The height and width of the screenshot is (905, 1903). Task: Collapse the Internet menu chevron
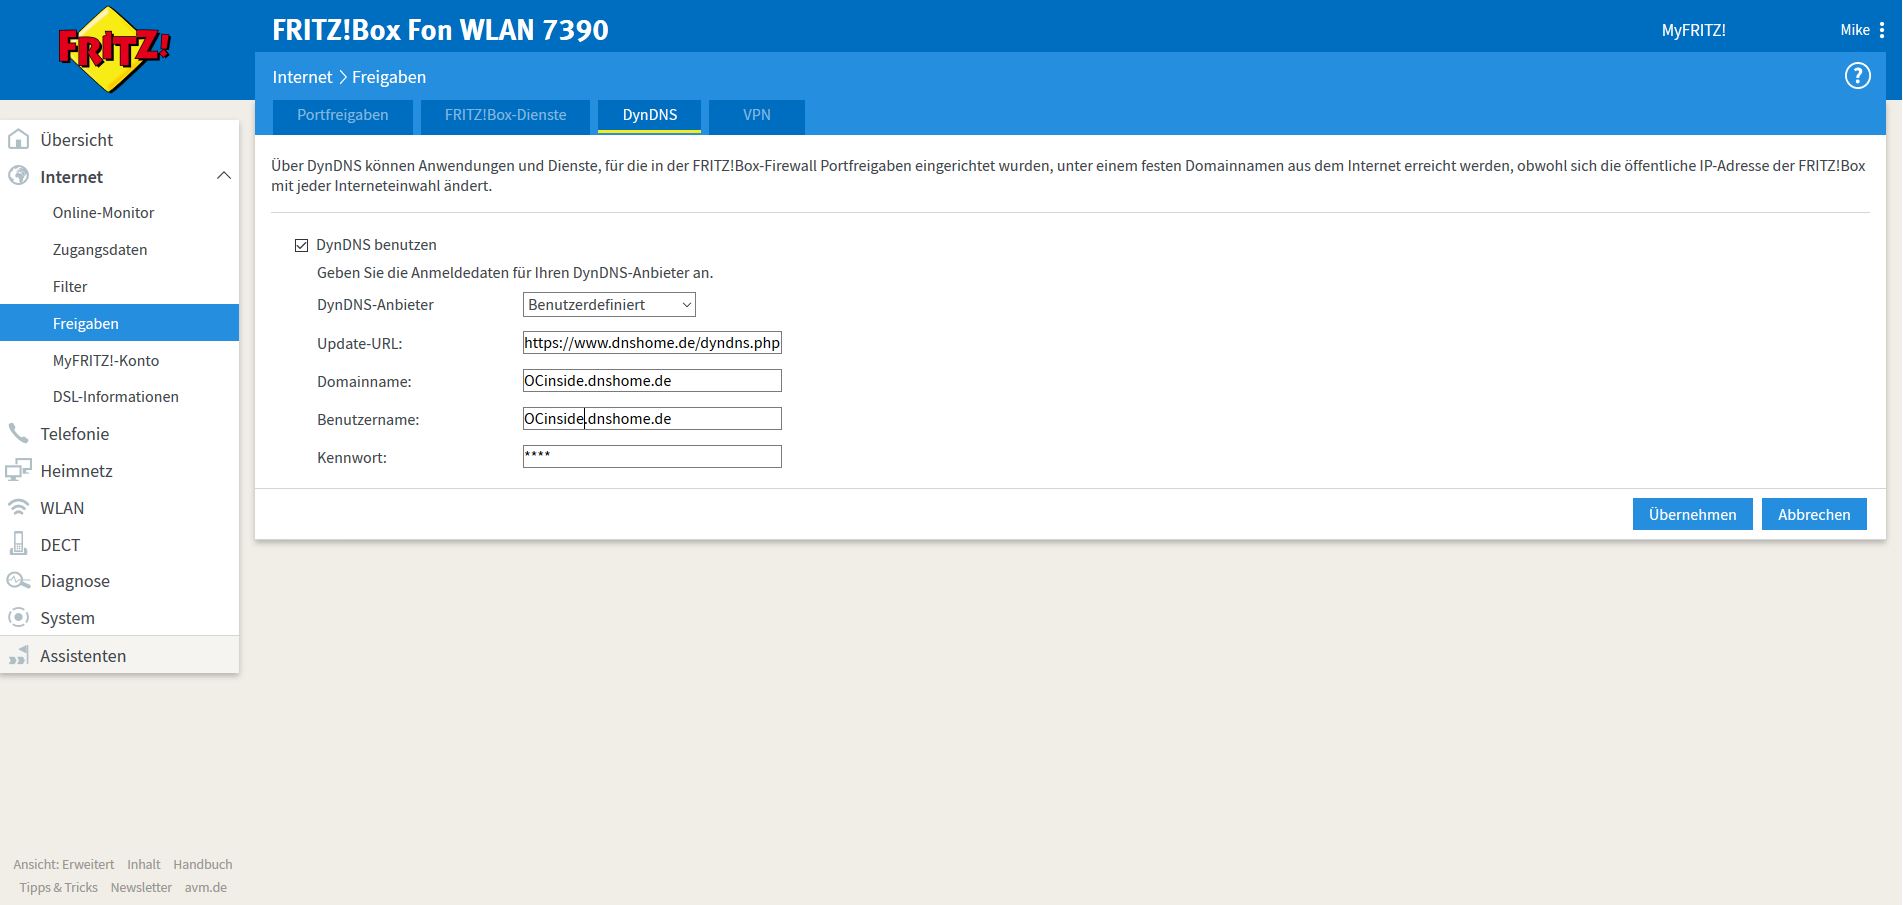click(224, 176)
